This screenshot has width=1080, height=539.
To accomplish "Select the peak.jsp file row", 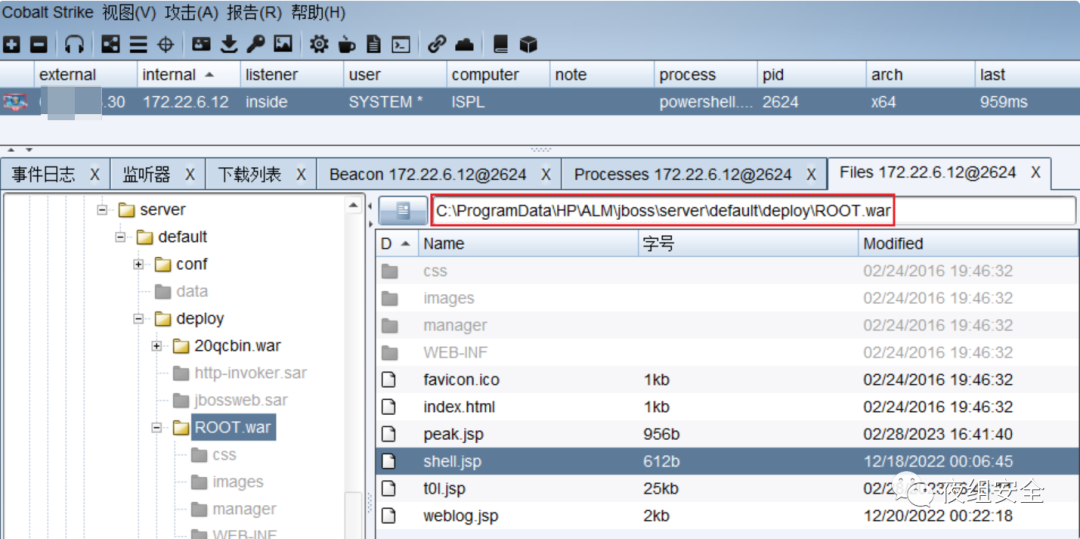I will 727,434.
